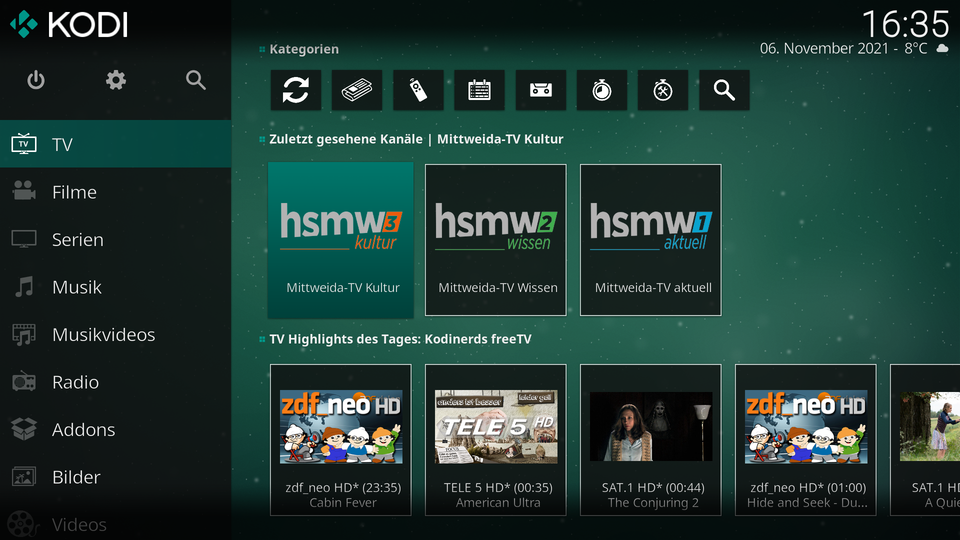Click the Radio icon in sidebar
This screenshot has width=960, height=540.
24,381
